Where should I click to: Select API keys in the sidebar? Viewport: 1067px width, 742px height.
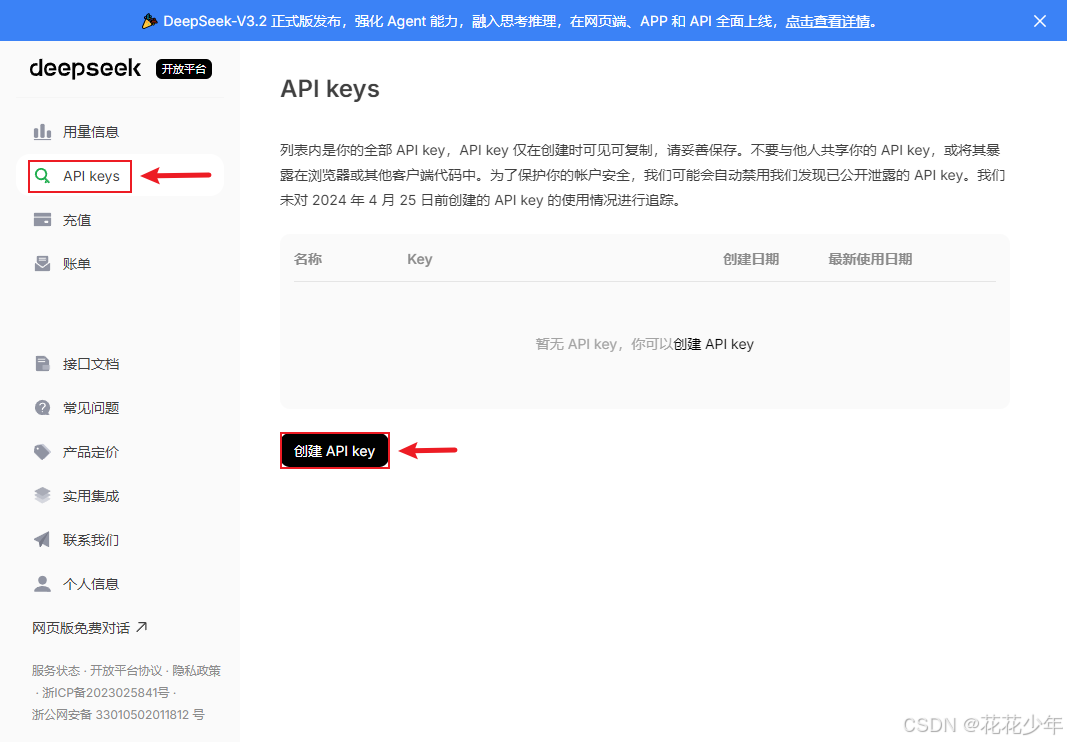pos(120,176)
